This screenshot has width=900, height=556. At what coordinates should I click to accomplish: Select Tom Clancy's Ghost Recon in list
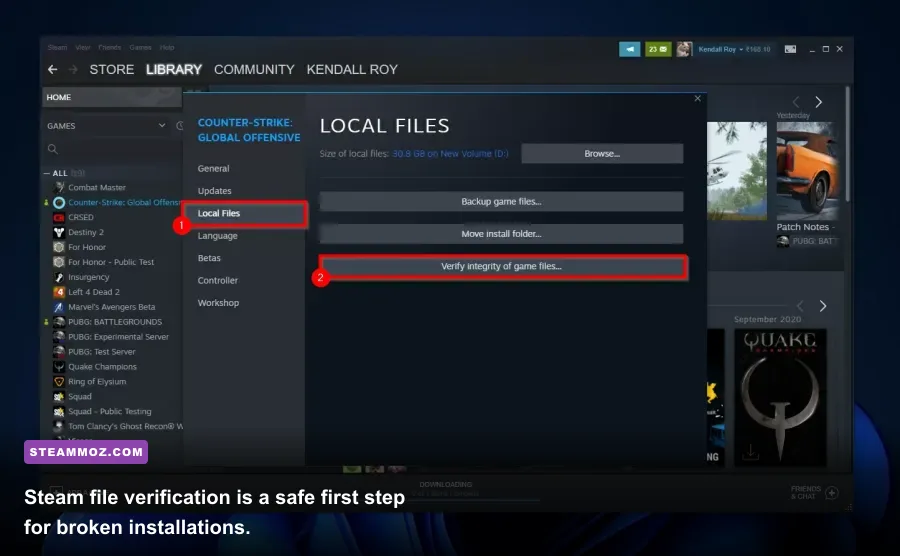(125, 426)
